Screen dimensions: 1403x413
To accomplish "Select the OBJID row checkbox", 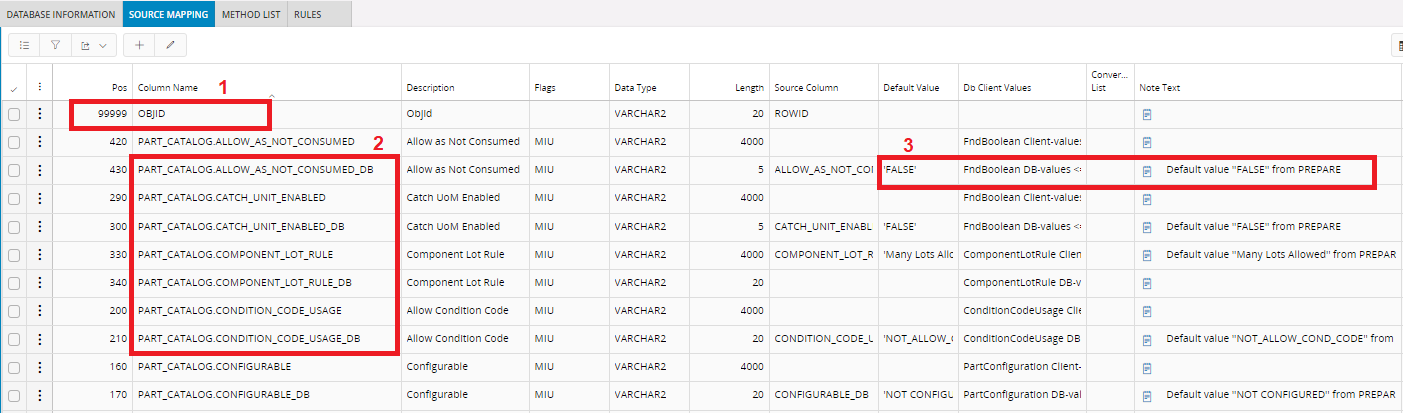I will point(14,115).
